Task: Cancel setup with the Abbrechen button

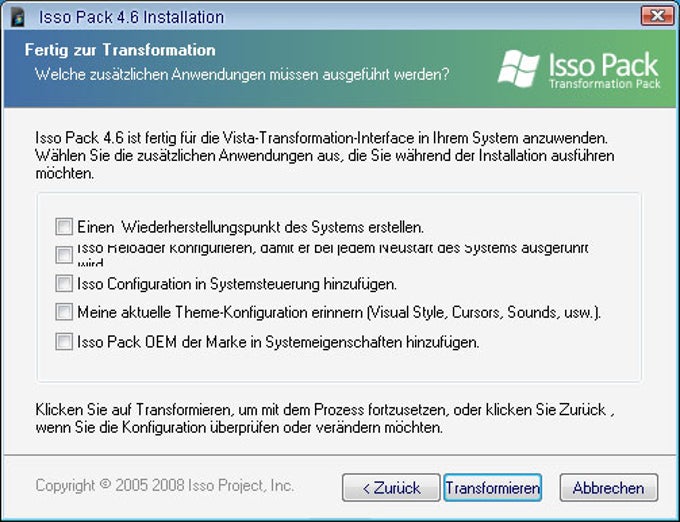Action: 608,488
